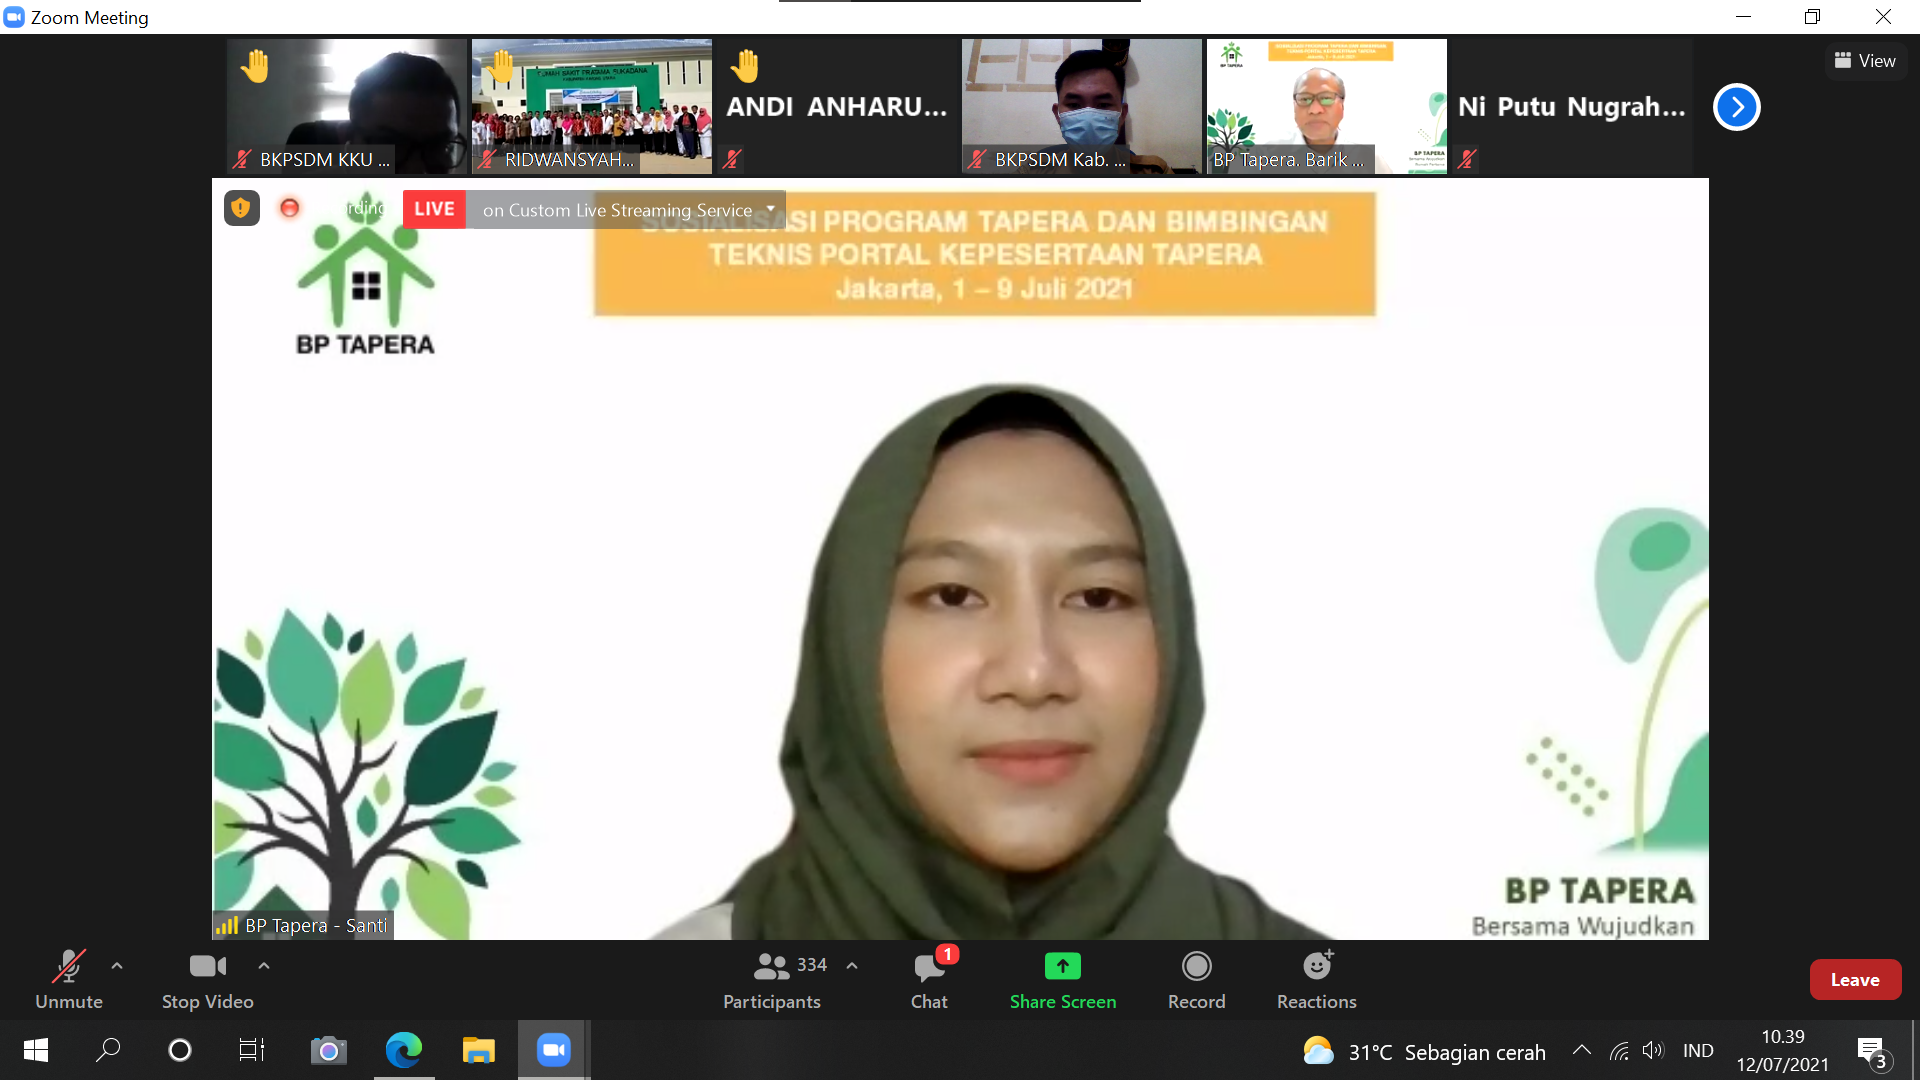Adjust system volume from the speaker icon

coord(1653,1051)
